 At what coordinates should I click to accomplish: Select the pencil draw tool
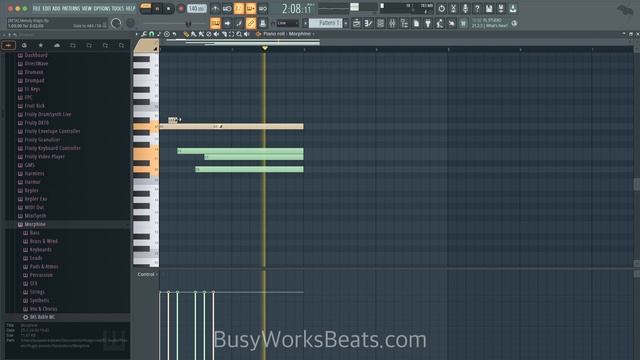click(x=186, y=34)
